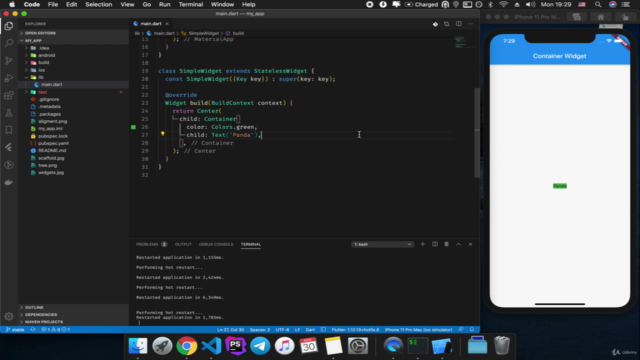Open Source Control view in activity bar

tap(9, 61)
